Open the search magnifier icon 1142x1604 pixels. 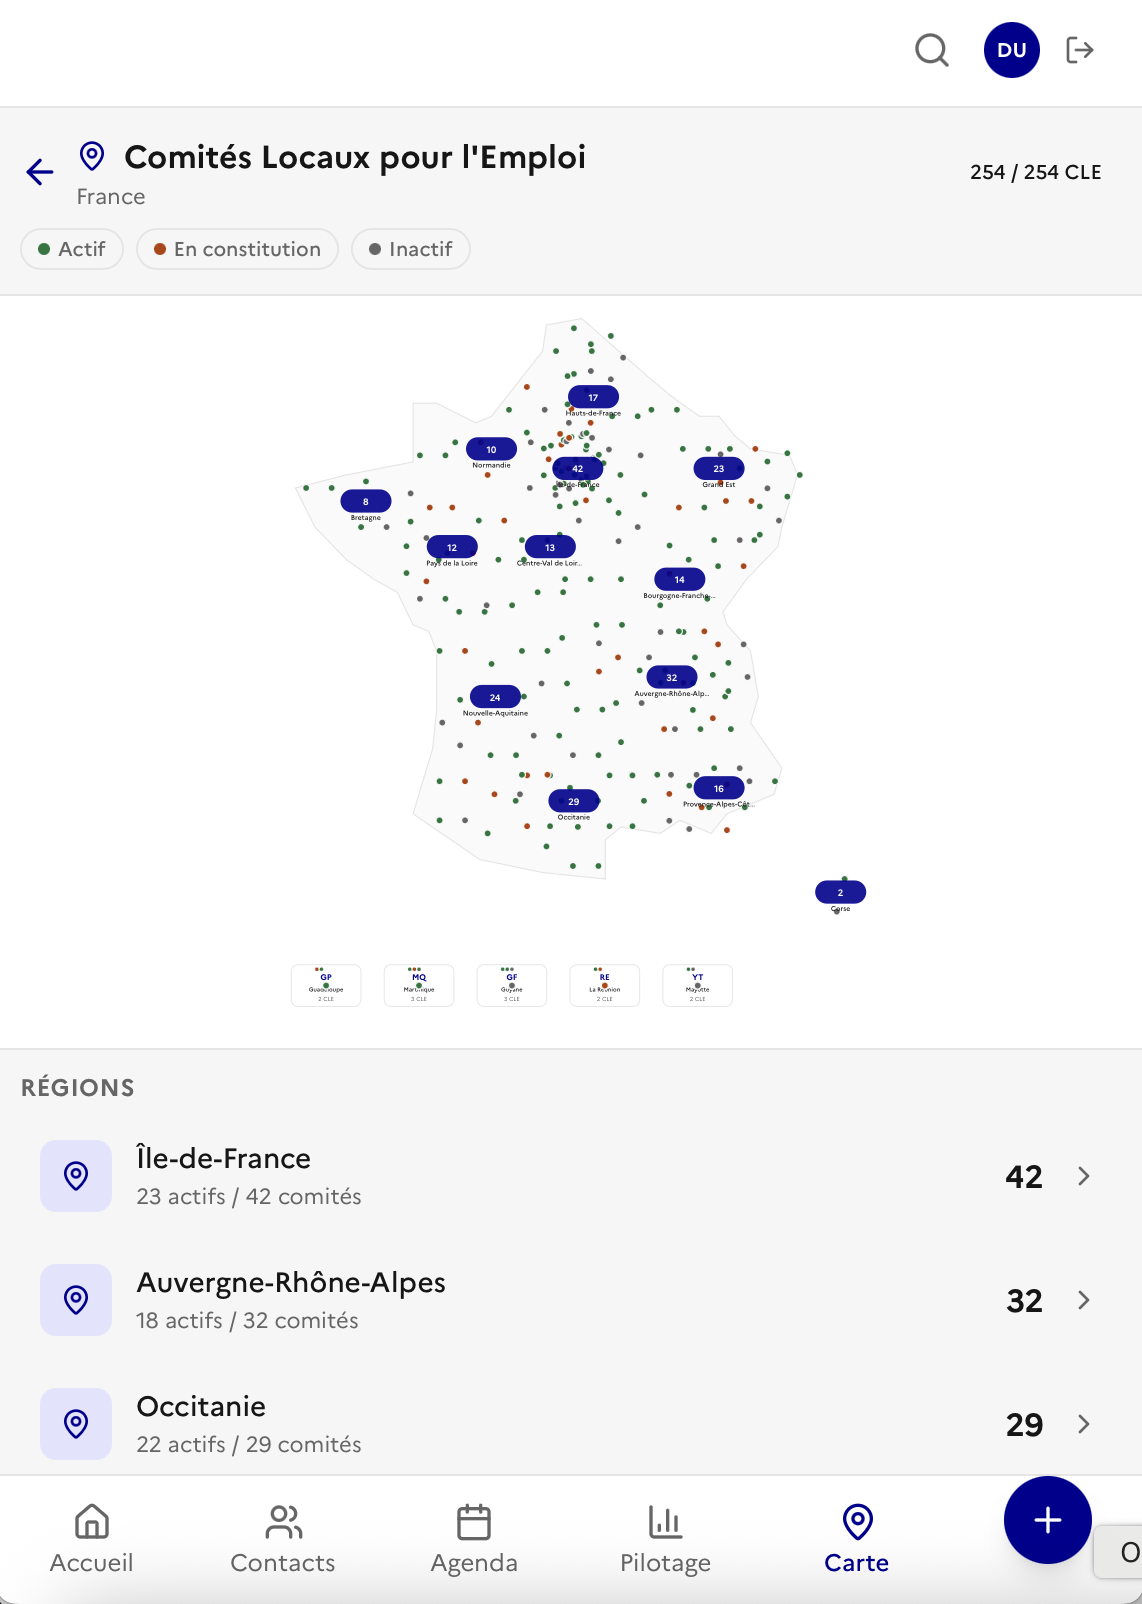coord(931,50)
